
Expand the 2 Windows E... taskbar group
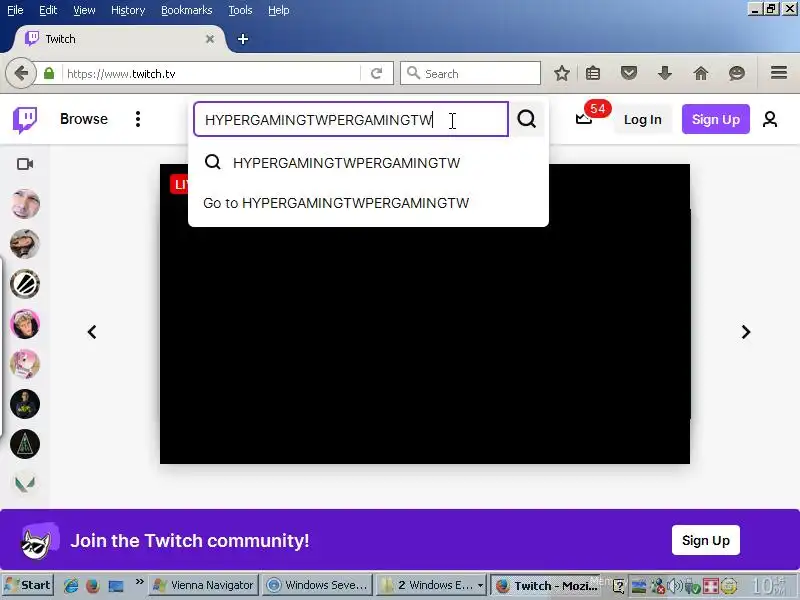pos(431,585)
